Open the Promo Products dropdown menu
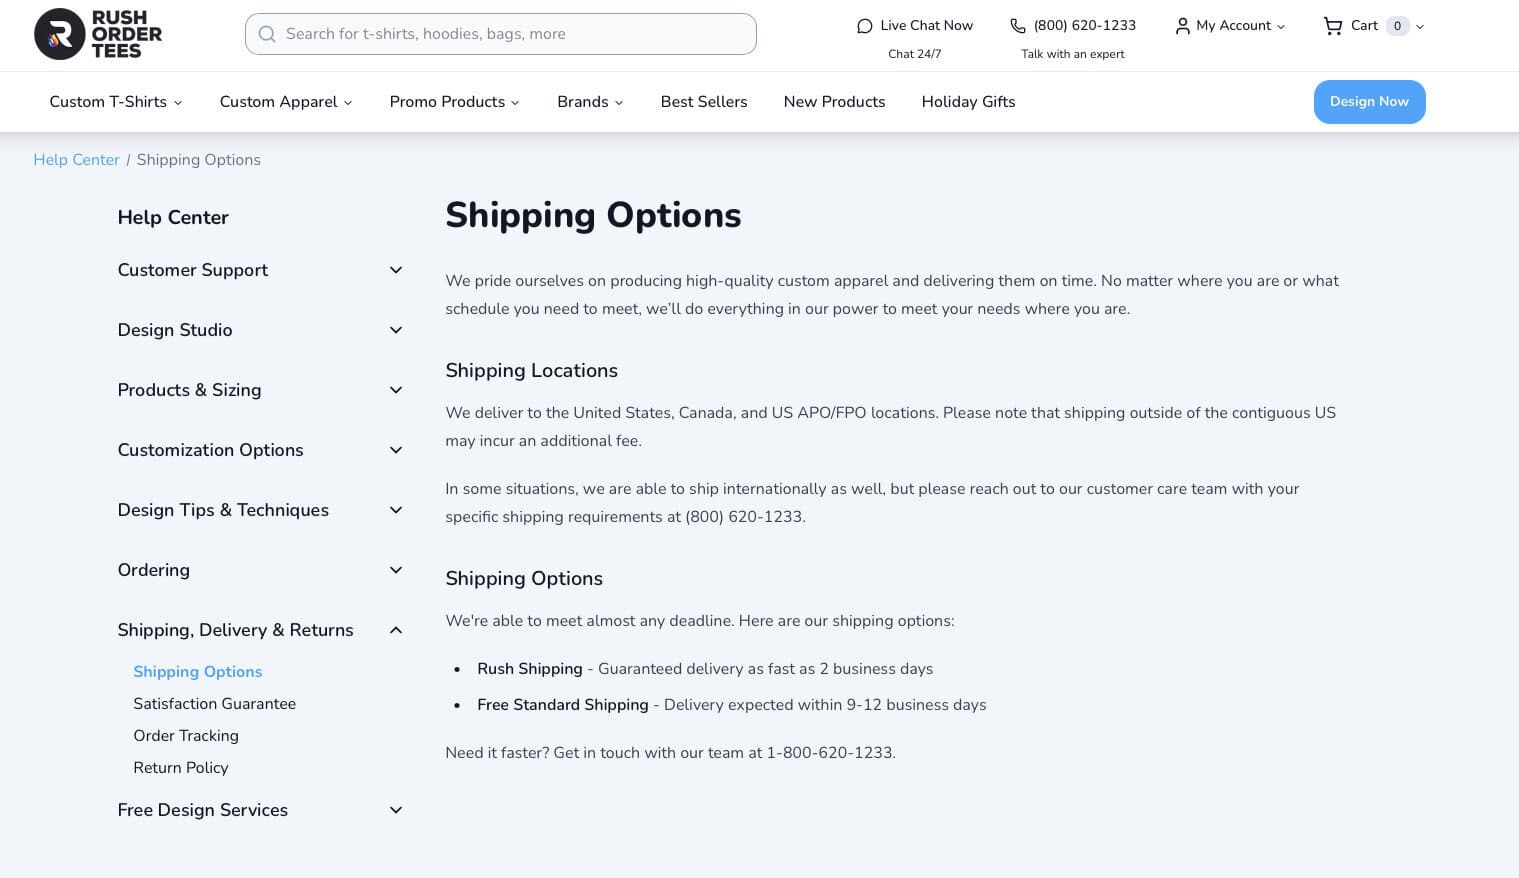Image resolution: width=1519 pixels, height=878 pixels. [x=454, y=102]
